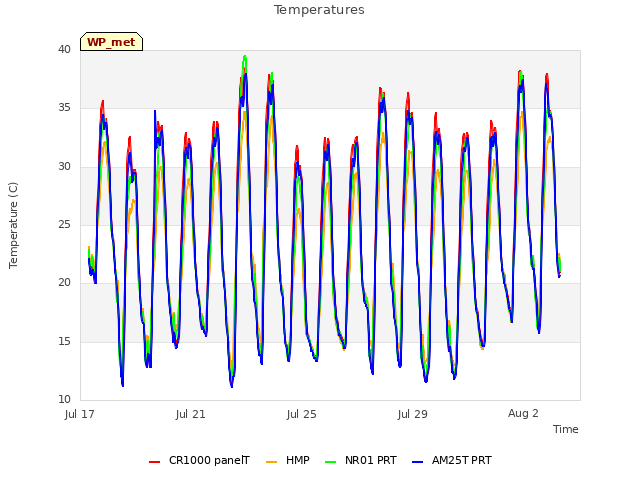Toggle the NR01 PRT legend entry
Image resolution: width=640 pixels, height=480 pixels.
click(361, 460)
